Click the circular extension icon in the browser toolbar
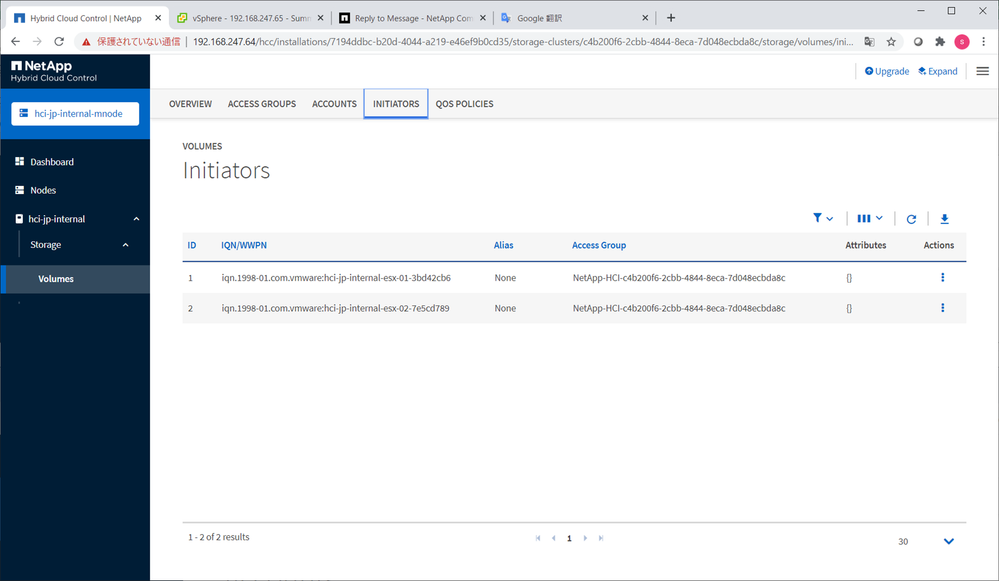The width and height of the screenshot is (999, 581). (918, 42)
